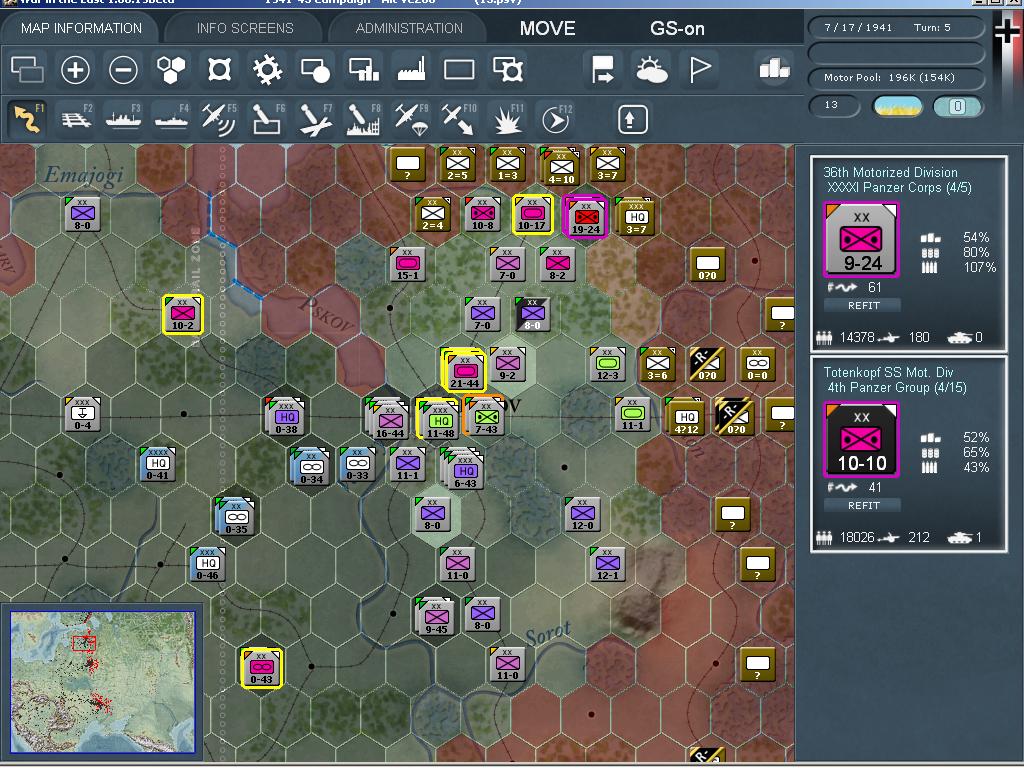Click the 10-10 unit counter in panel
This screenshot has height=768, width=1024.
(861, 439)
